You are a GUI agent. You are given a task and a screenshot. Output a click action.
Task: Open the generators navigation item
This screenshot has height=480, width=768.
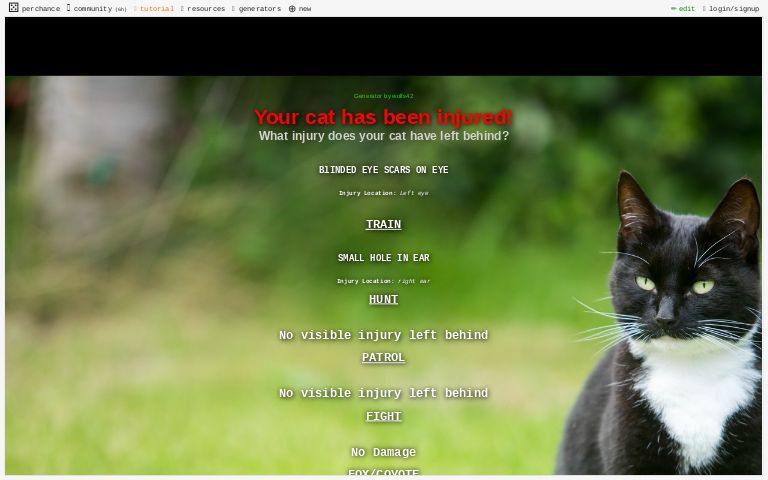(259, 8)
